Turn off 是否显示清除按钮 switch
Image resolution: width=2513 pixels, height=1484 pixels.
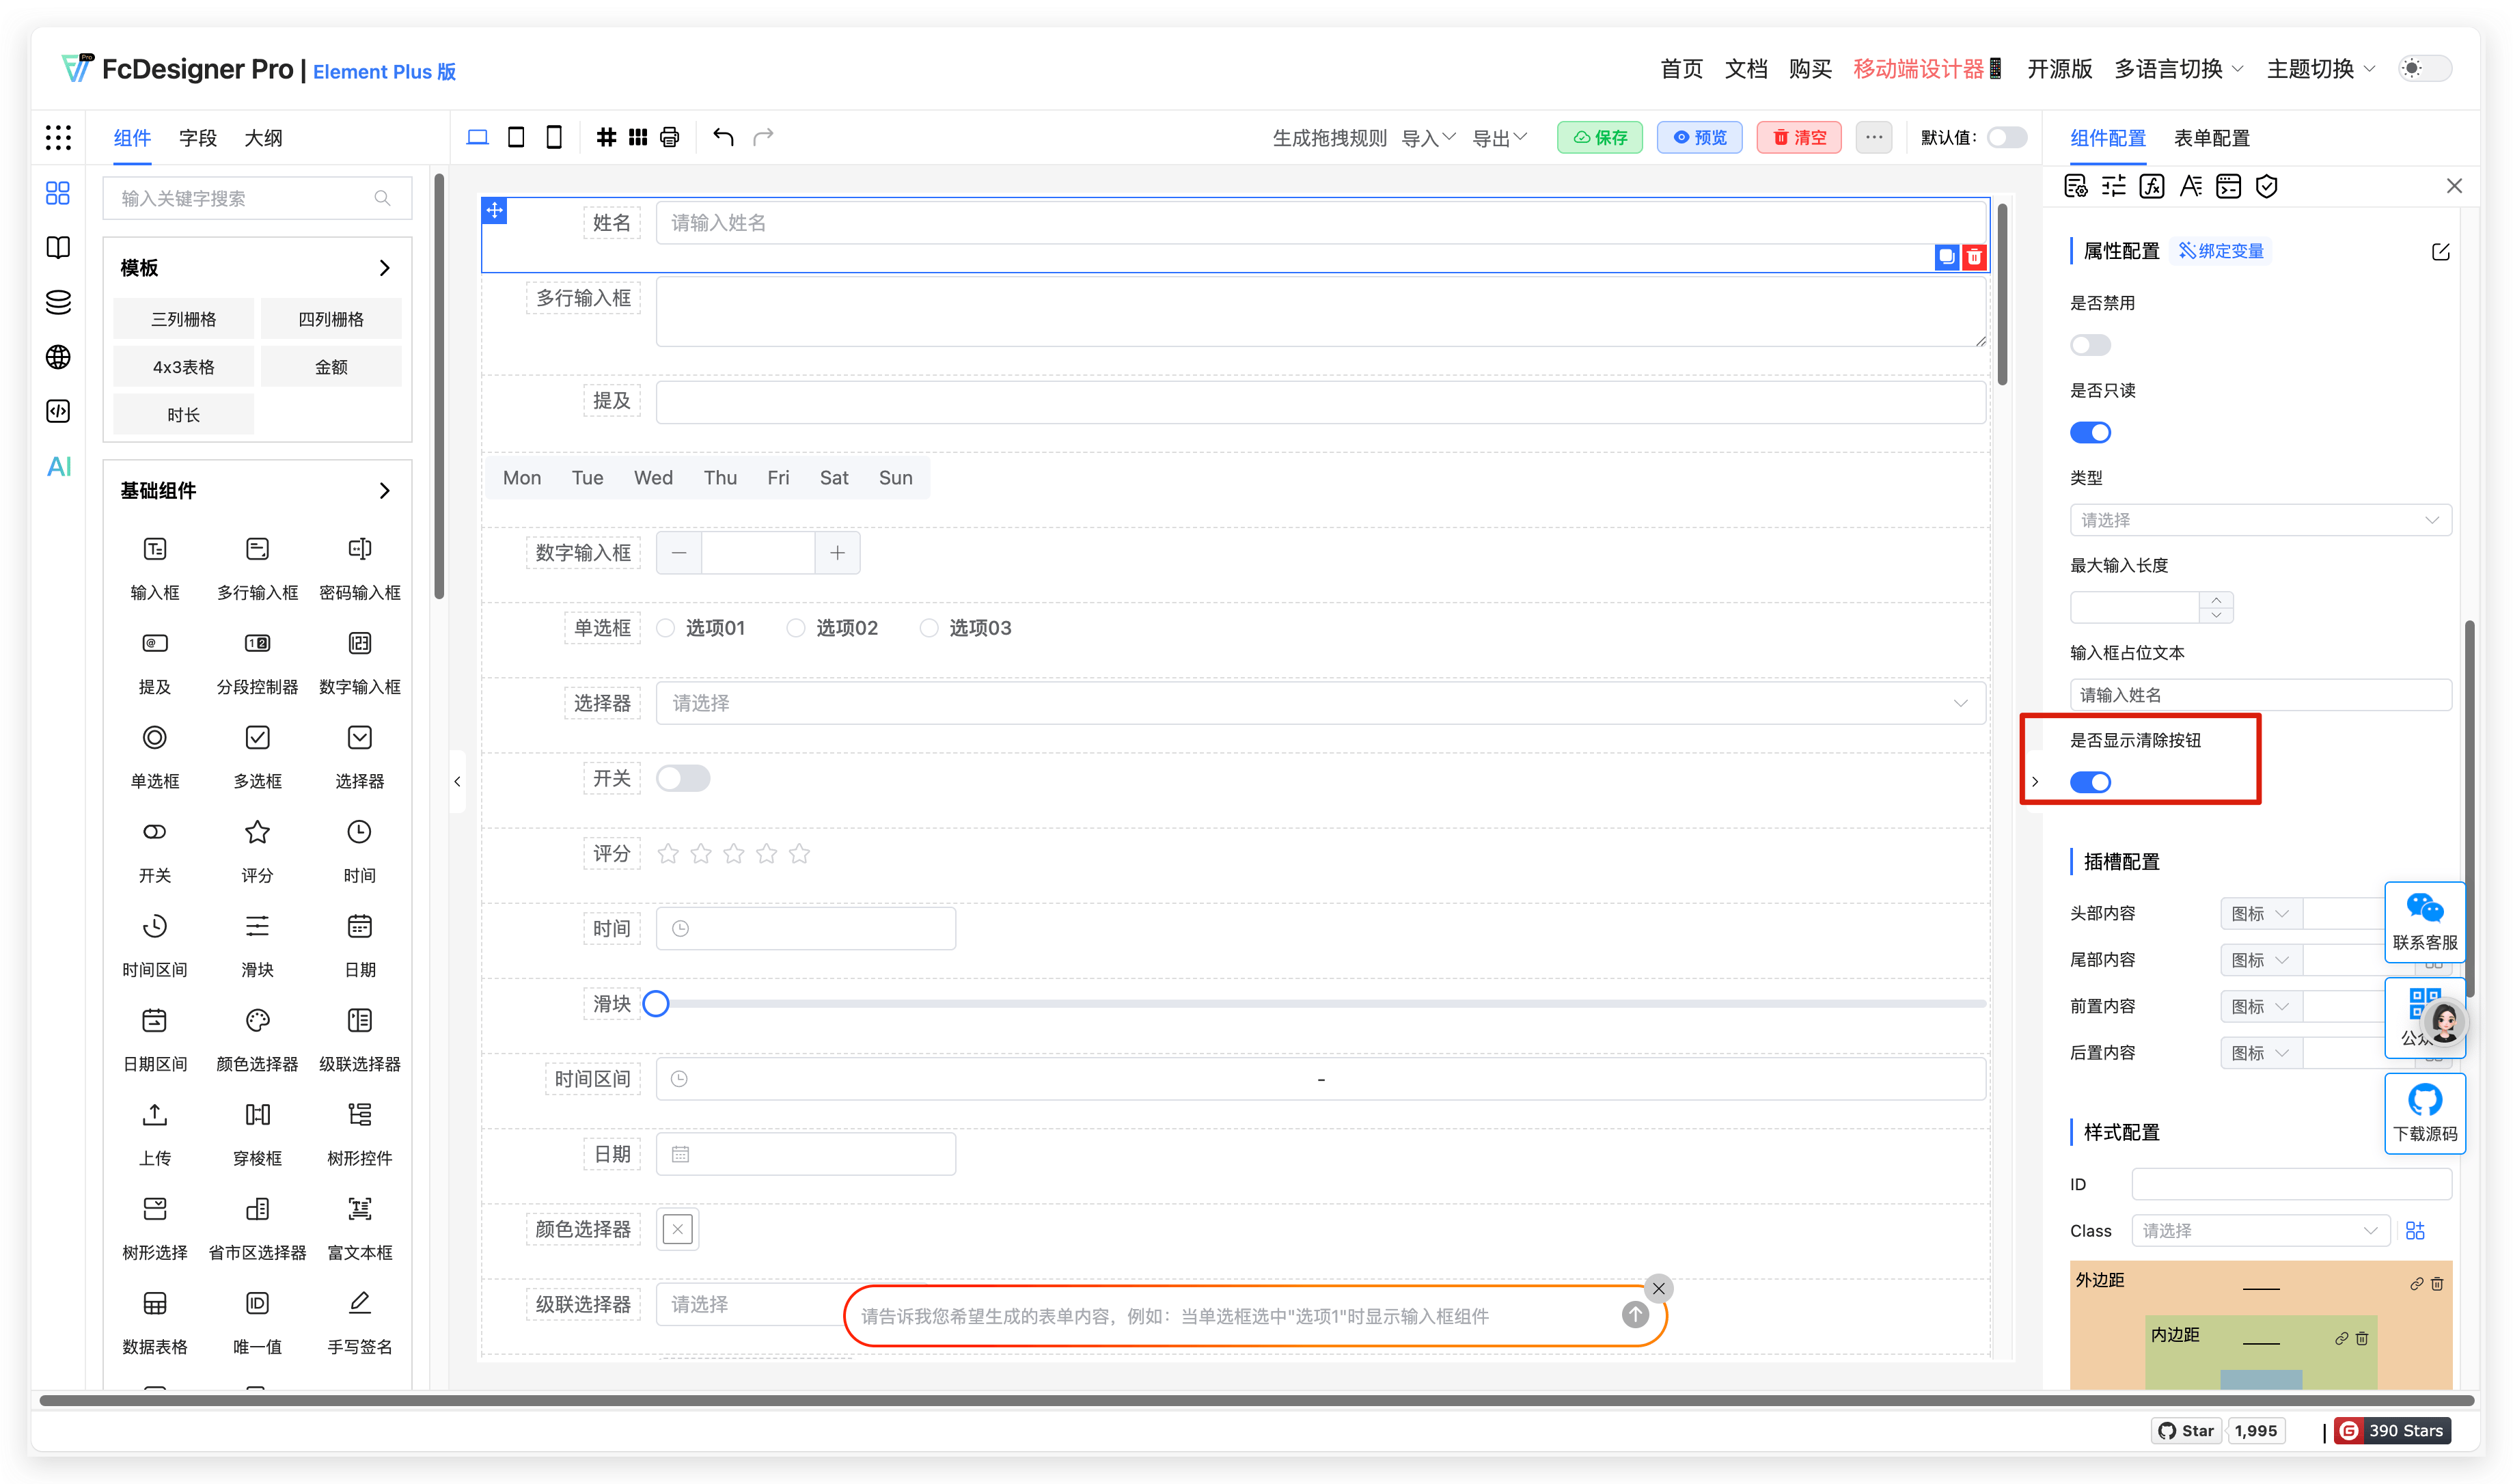click(2090, 782)
